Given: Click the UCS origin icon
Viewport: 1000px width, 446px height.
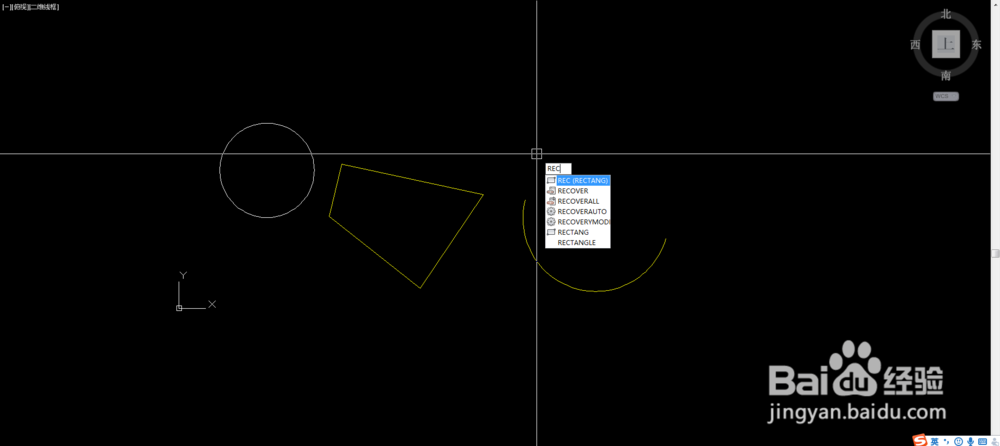Looking at the screenshot, I should pos(179,308).
